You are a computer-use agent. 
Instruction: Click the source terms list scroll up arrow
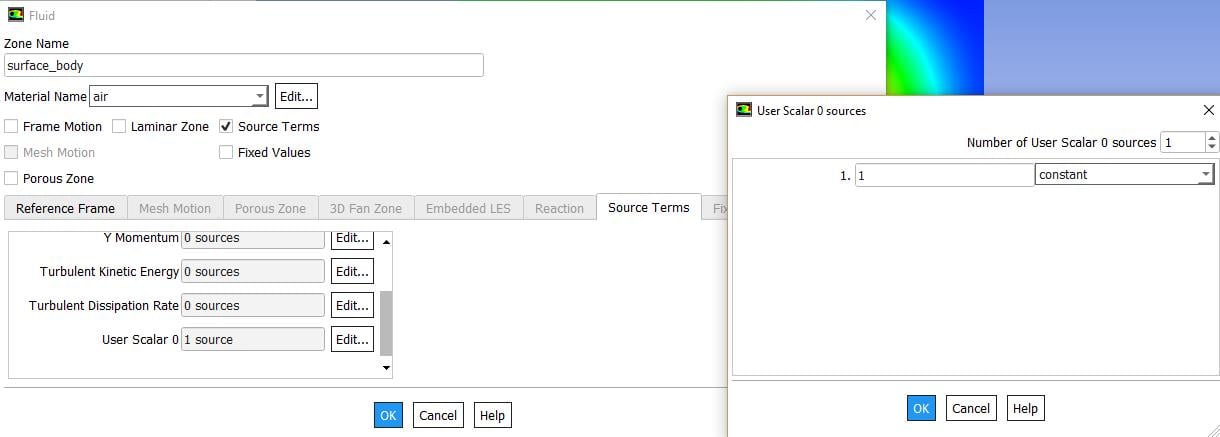click(387, 240)
